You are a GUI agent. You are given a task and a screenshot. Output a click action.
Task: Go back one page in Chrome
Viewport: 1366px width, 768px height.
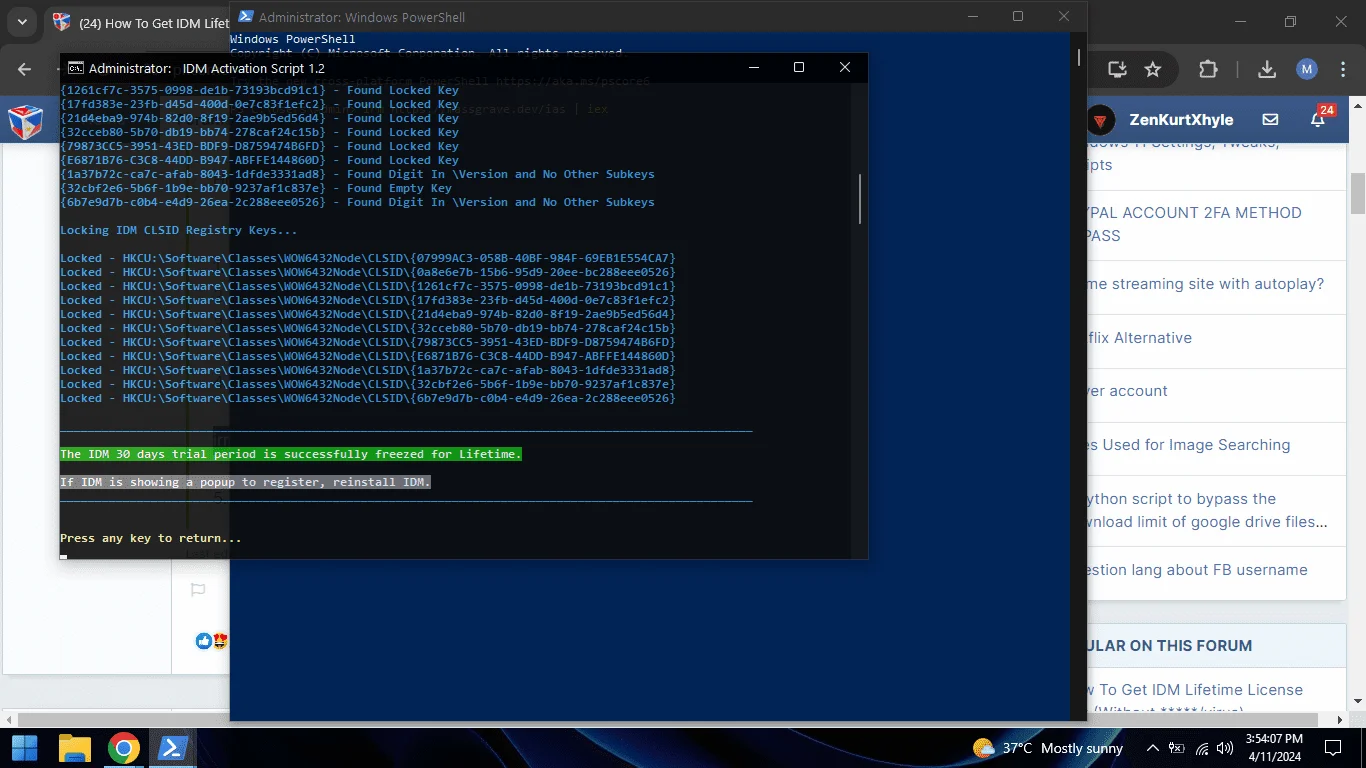pyautogui.click(x=25, y=69)
